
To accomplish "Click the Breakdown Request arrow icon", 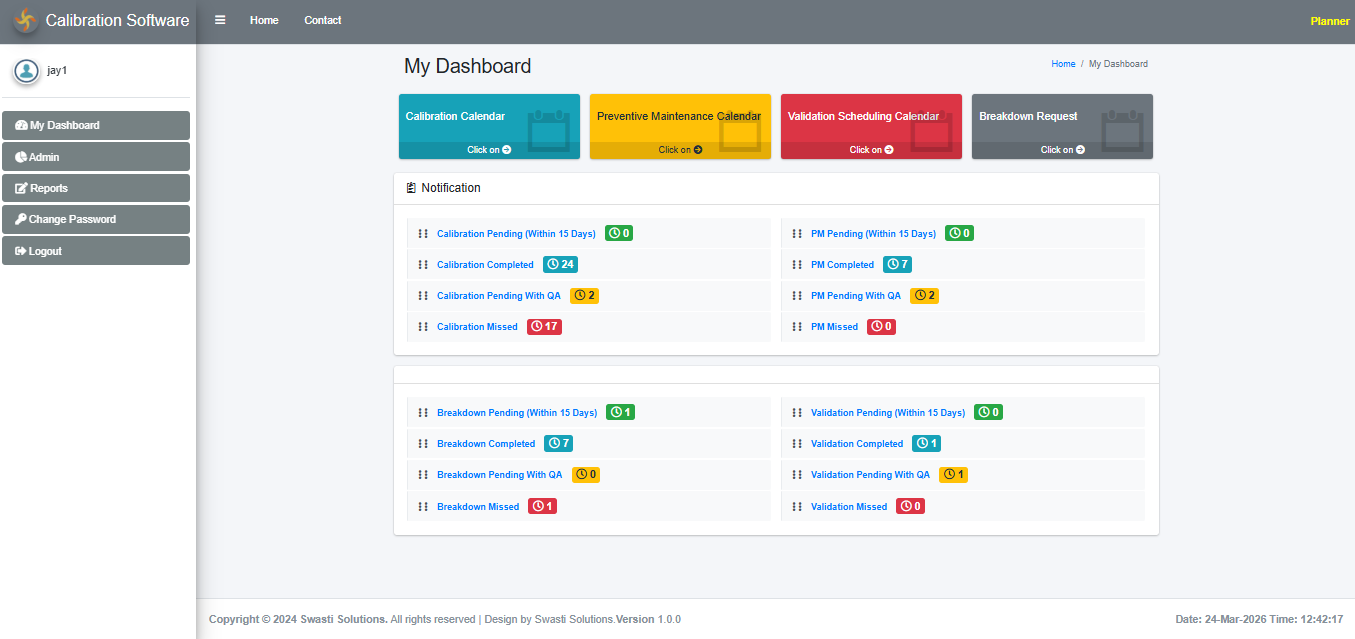I will coord(1080,150).
